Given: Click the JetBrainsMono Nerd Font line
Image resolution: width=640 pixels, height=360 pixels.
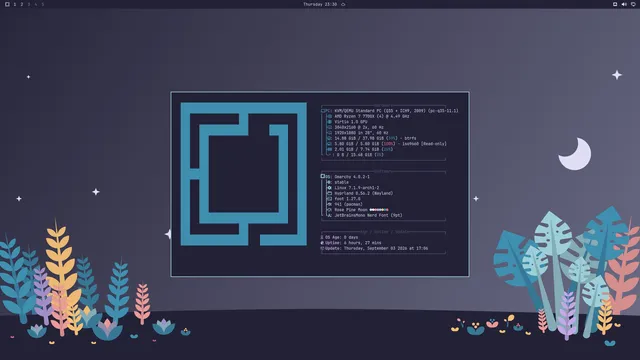Looking at the screenshot, I should [368, 216].
